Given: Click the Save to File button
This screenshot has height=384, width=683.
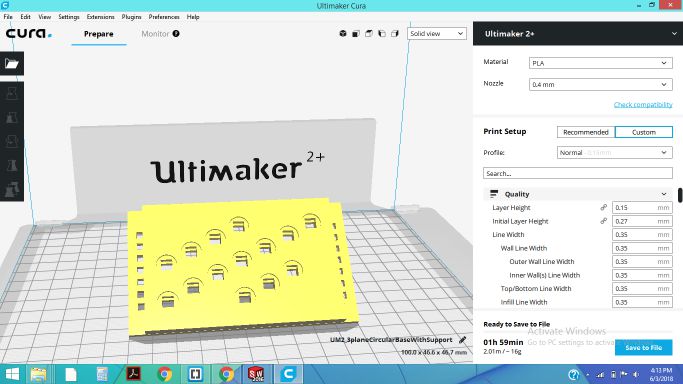Looking at the screenshot, I should (x=643, y=347).
